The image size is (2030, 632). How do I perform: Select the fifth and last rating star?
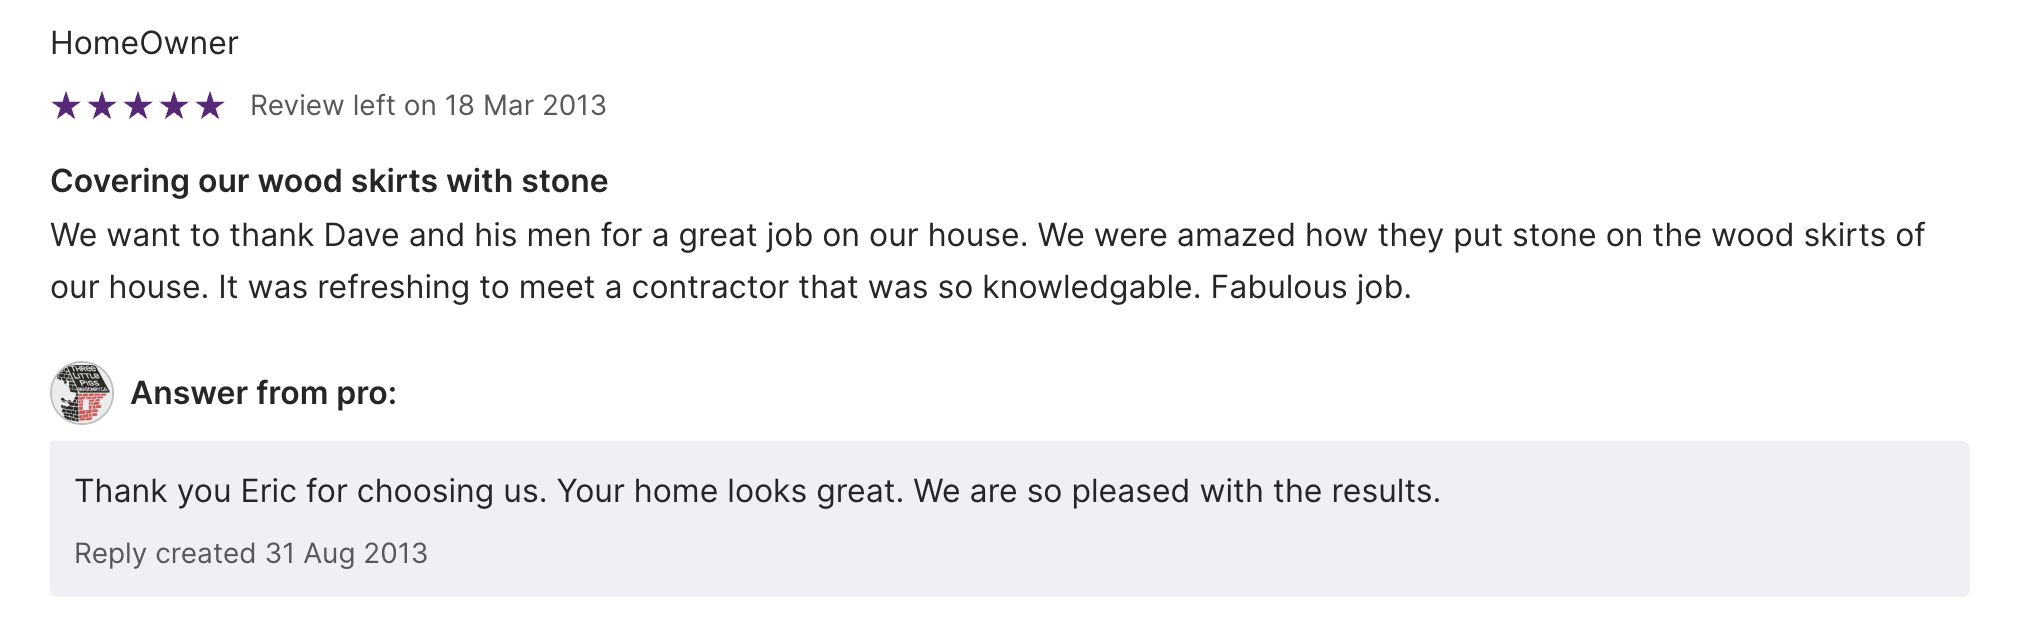pos(210,105)
